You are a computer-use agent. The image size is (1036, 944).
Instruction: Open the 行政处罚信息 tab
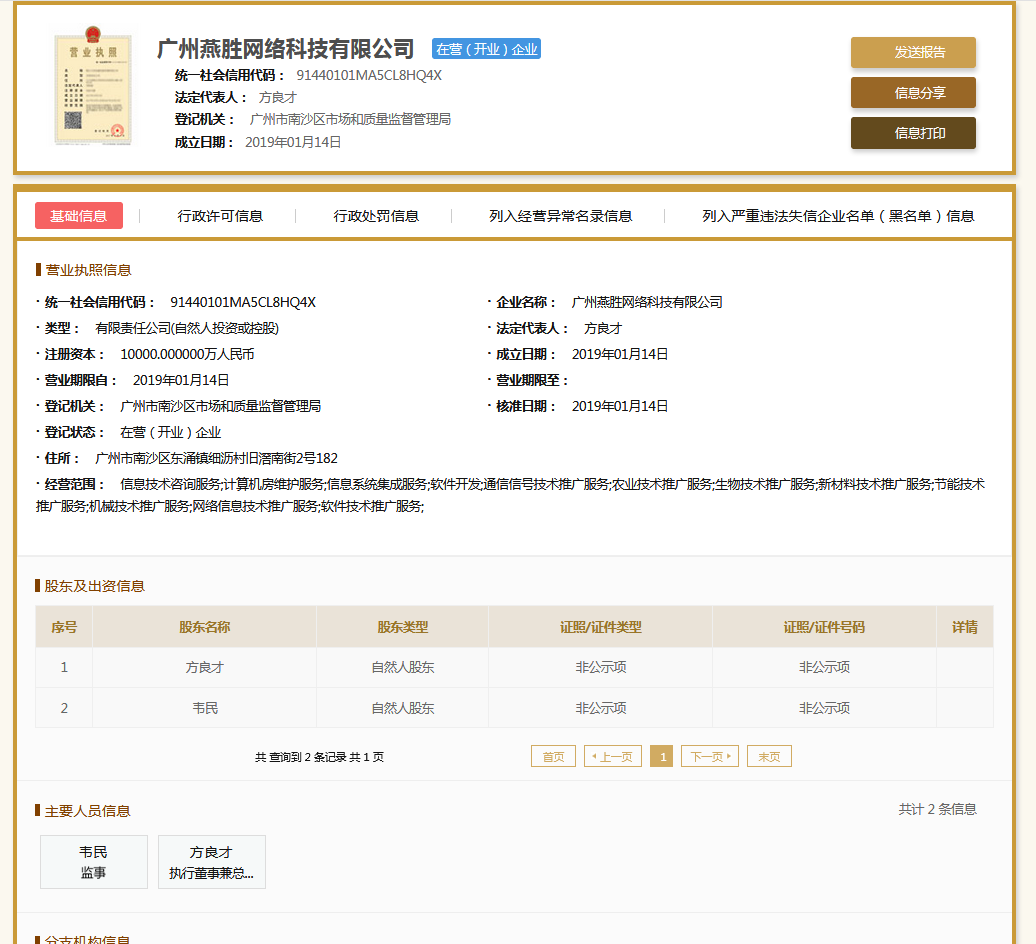pos(376,216)
